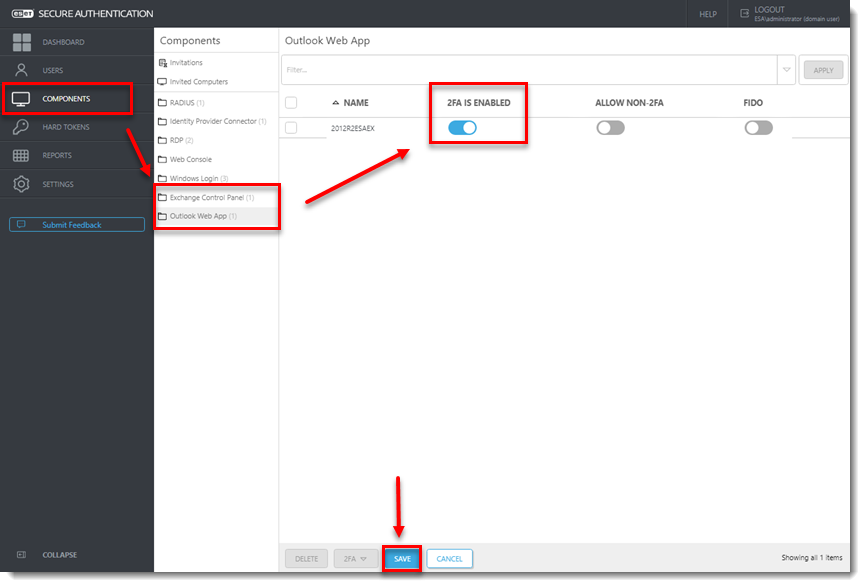Screen dimensions: 865x587
Task: Click the Windows Login folder icon
Action: pyautogui.click(x=162, y=178)
